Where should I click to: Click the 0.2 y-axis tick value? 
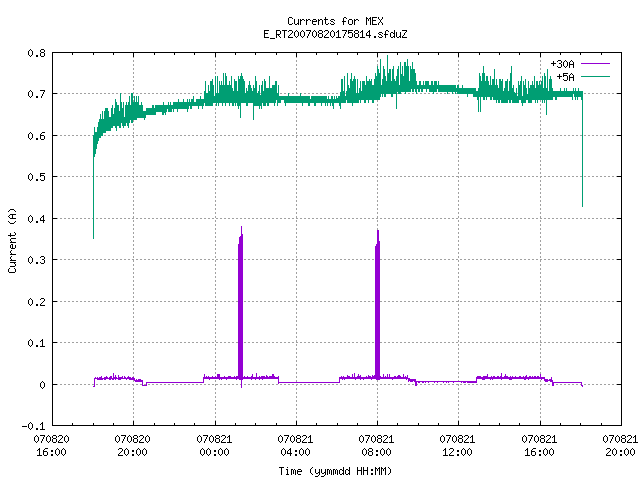36,302
